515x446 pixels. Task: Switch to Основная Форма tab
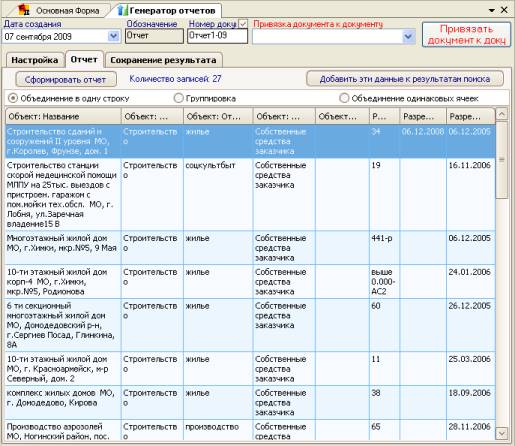pos(60,10)
